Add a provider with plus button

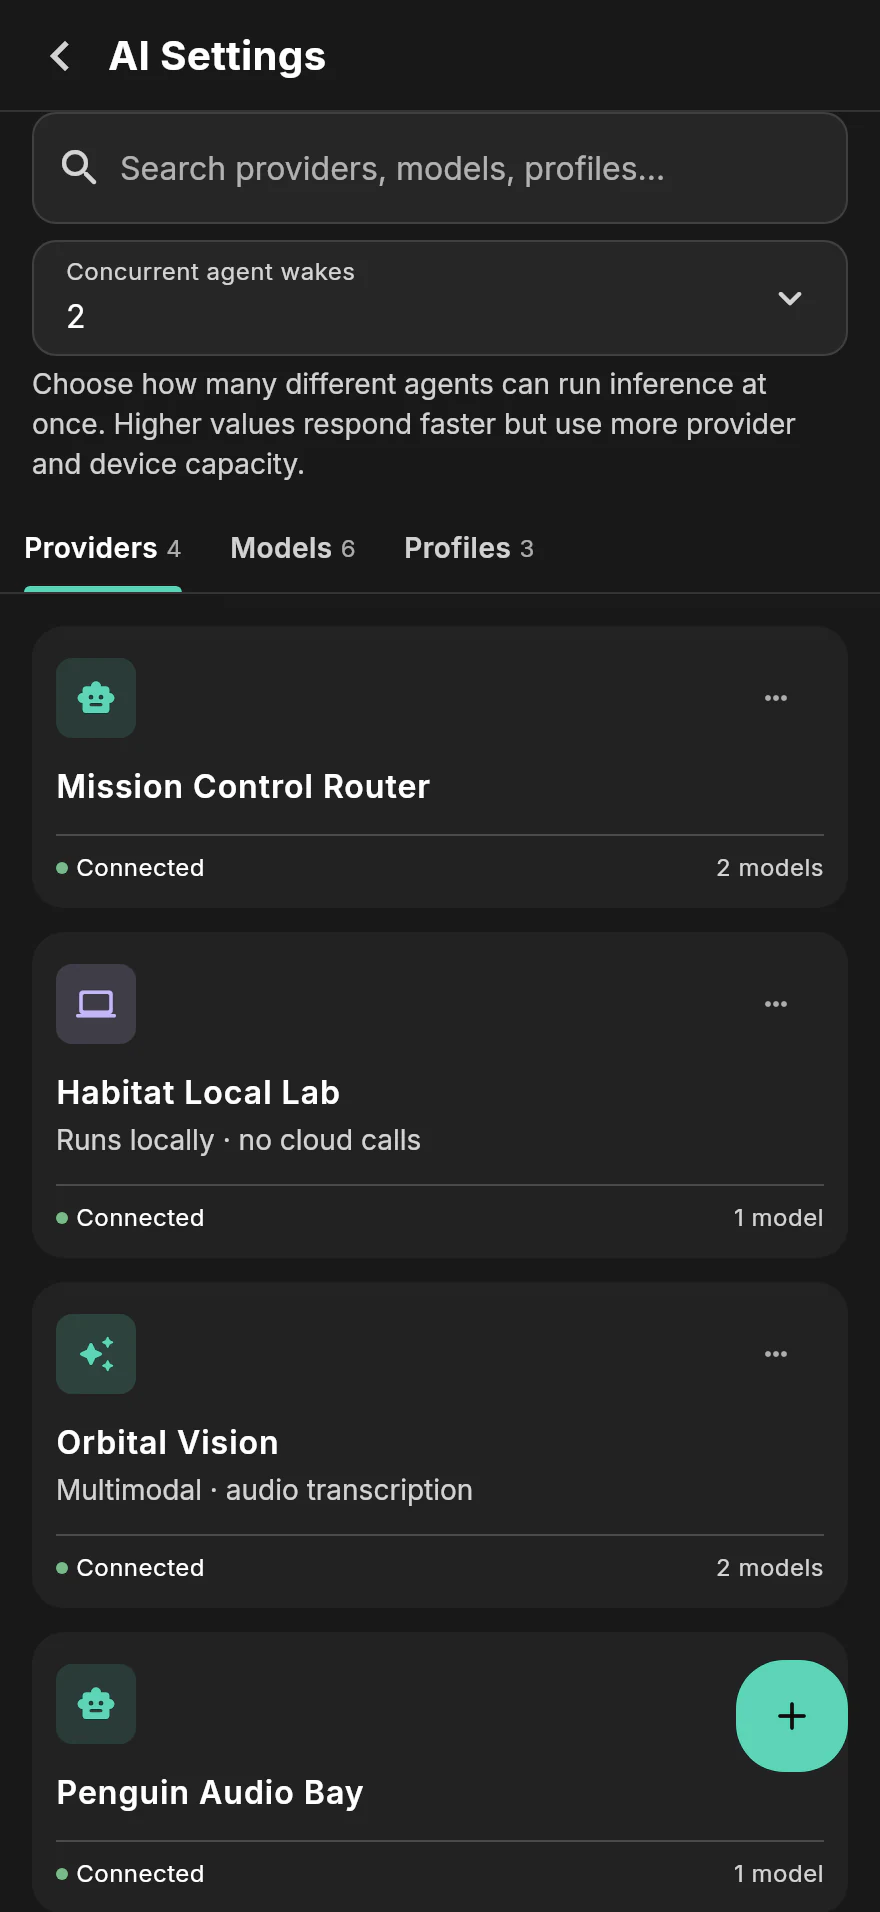point(792,1716)
